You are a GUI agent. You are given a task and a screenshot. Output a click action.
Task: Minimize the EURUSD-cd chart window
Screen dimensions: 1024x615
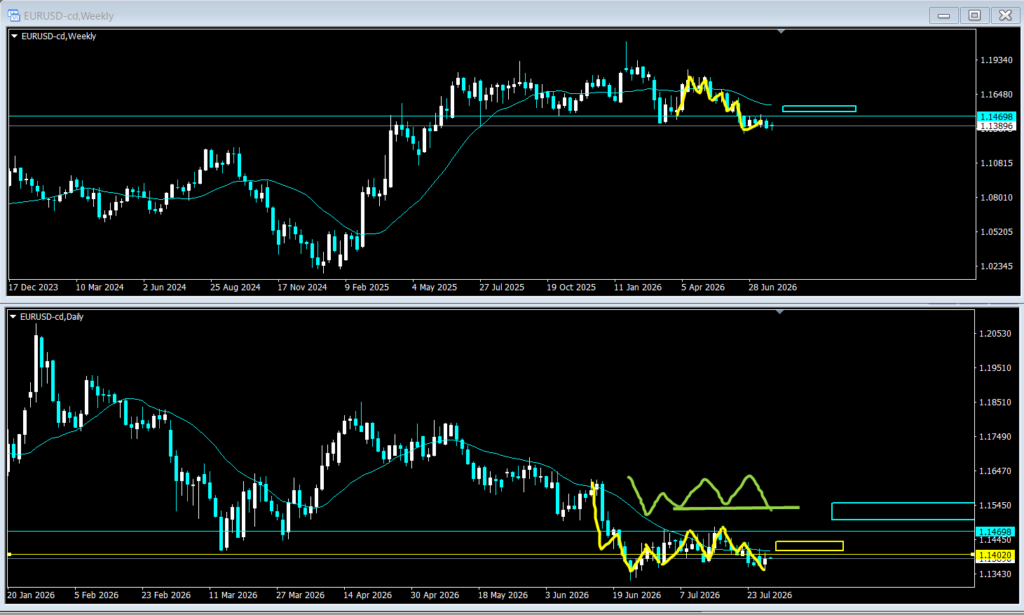pos(944,15)
